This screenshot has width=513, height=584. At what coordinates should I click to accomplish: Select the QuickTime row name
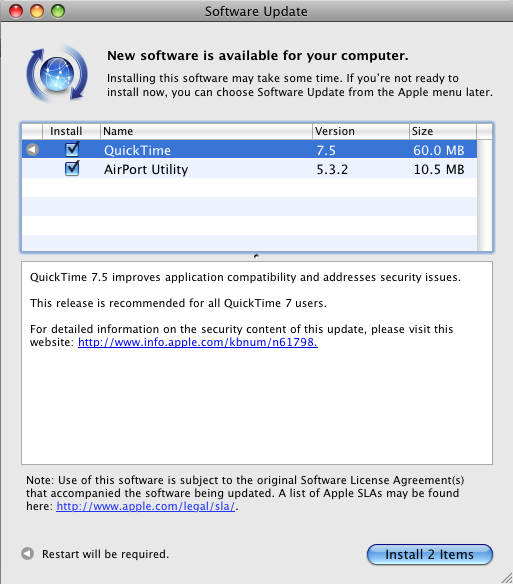(x=137, y=150)
